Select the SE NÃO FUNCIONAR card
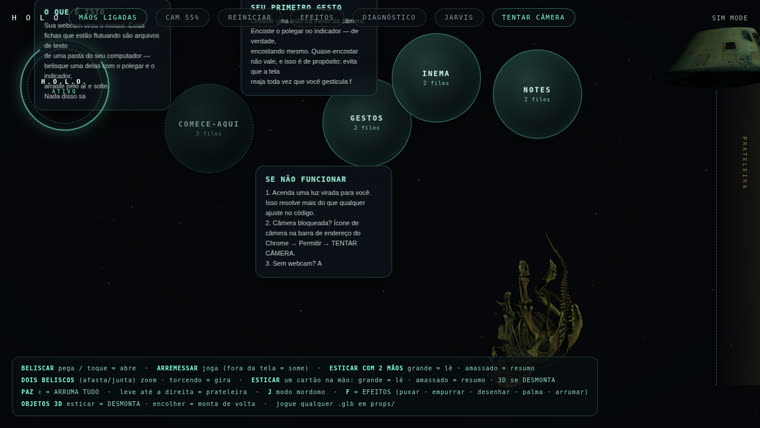Image resolution: width=760 pixels, height=428 pixels. (x=323, y=222)
